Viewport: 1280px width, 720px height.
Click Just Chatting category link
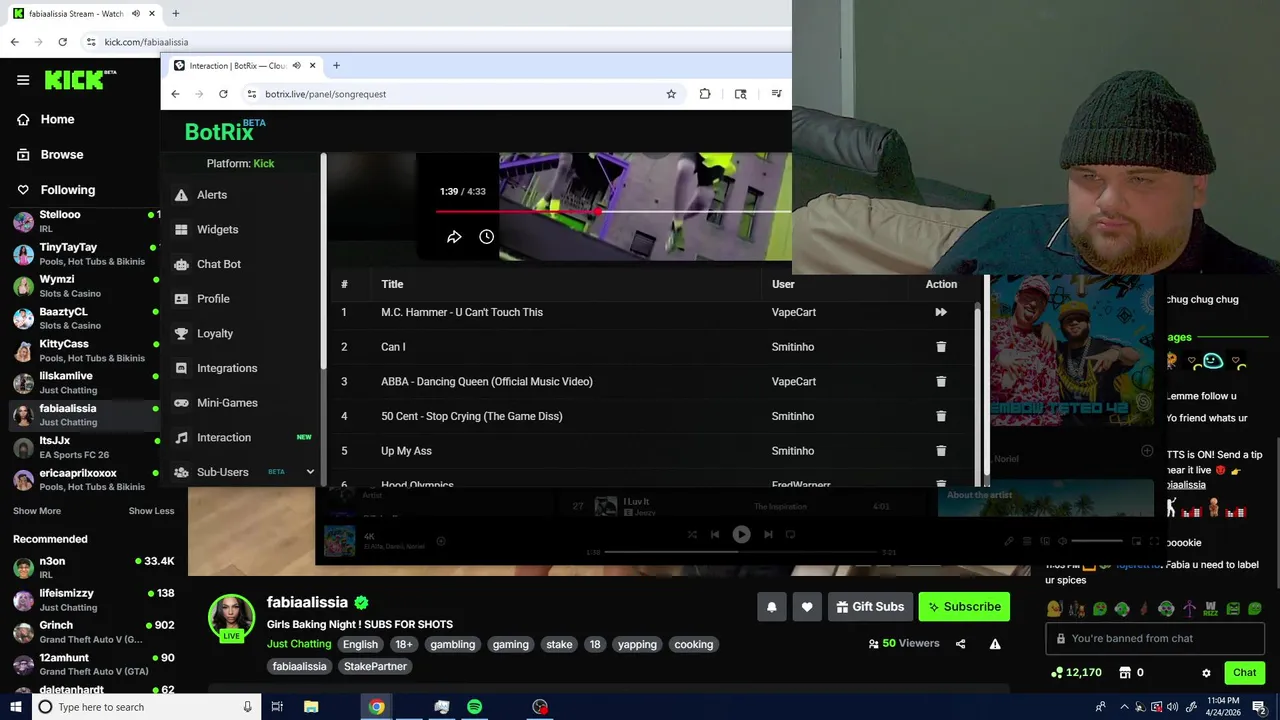(x=299, y=644)
